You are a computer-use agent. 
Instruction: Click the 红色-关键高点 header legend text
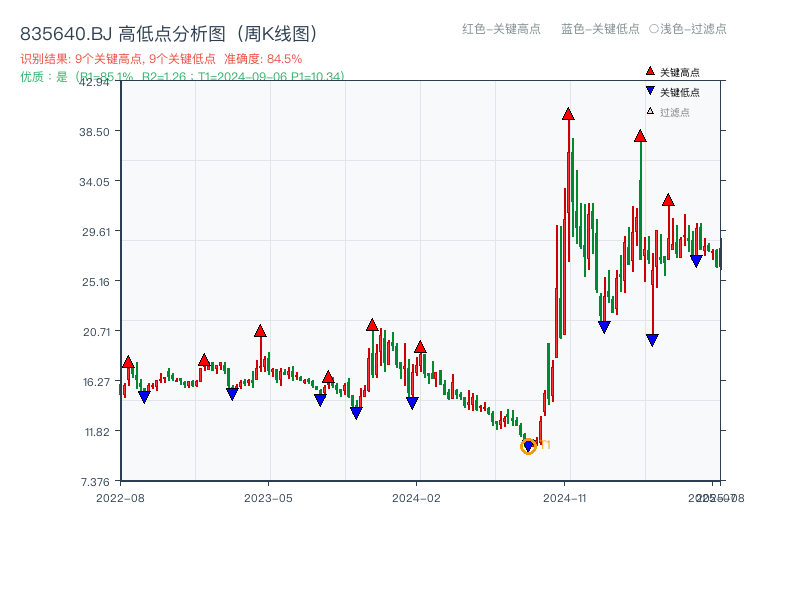(x=501, y=29)
